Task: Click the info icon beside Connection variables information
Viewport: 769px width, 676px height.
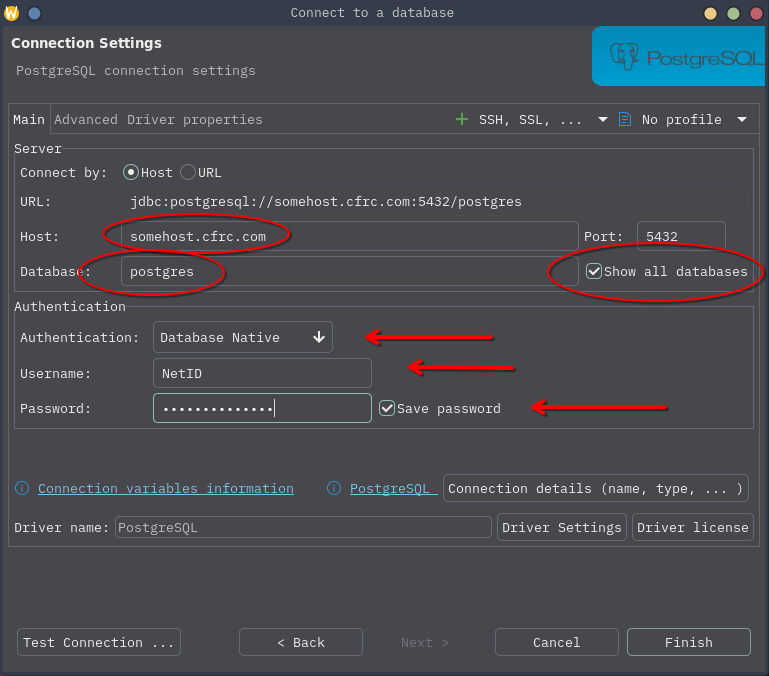Action: click(22, 488)
